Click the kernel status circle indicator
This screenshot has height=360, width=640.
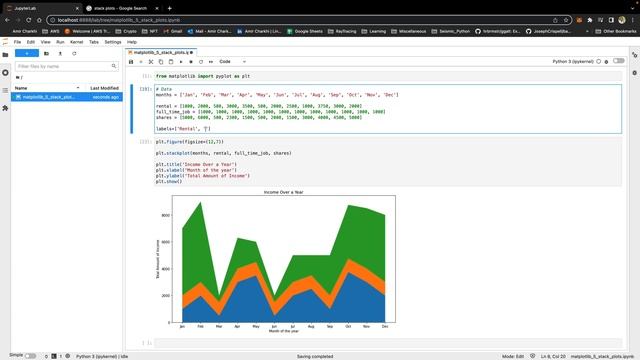coord(599,62)
